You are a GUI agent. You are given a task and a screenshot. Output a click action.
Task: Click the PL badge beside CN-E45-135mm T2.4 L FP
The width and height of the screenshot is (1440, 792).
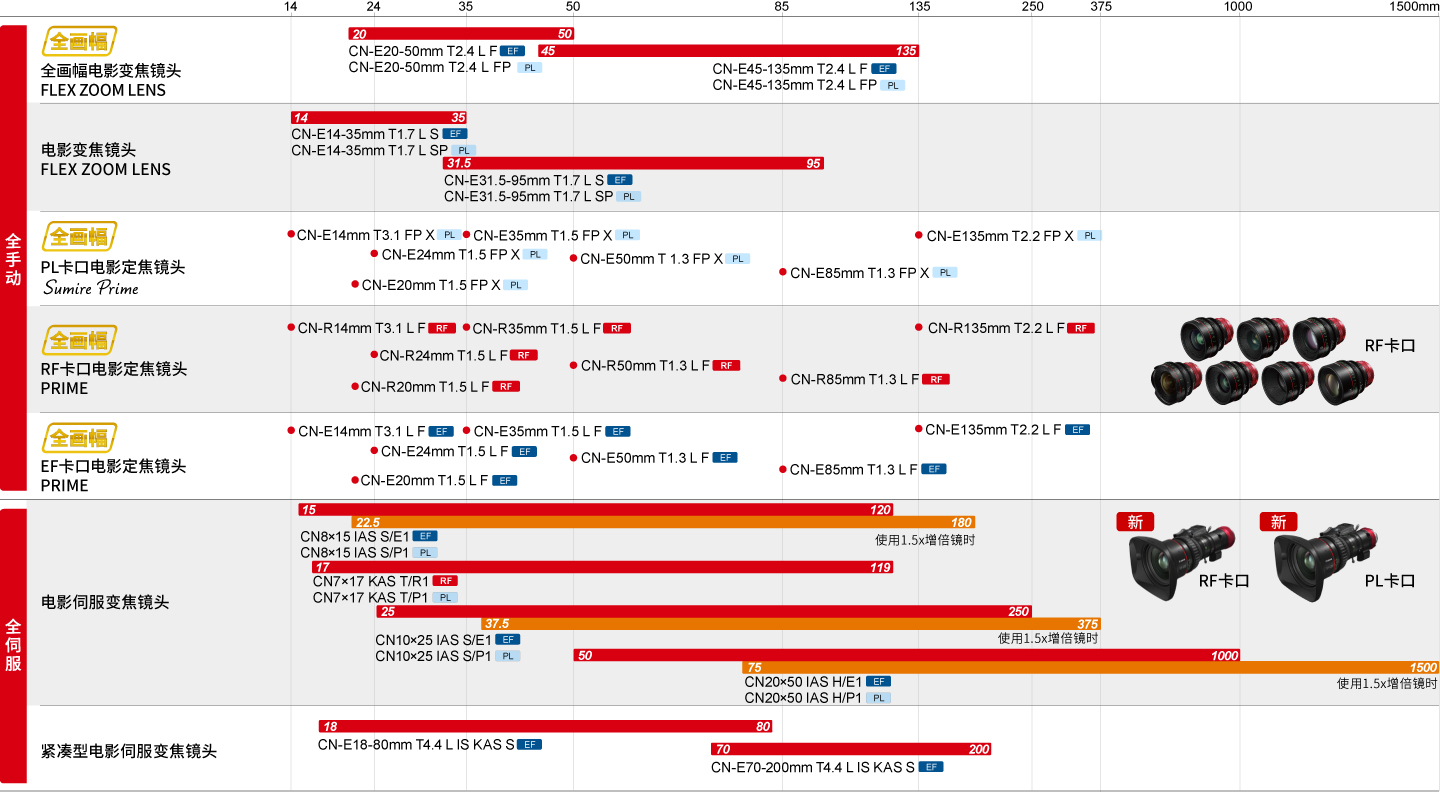pos(892,86)
